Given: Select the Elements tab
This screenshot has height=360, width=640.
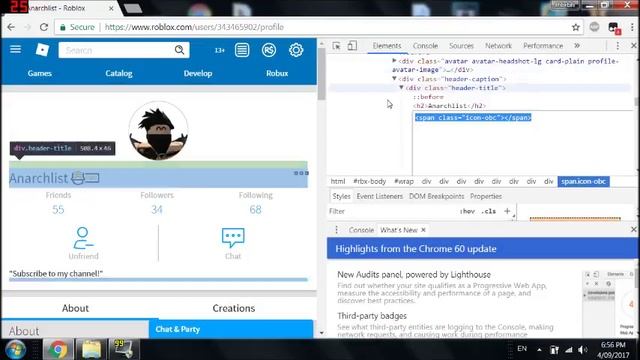Looking at the screenshot, I should [387, 46].
